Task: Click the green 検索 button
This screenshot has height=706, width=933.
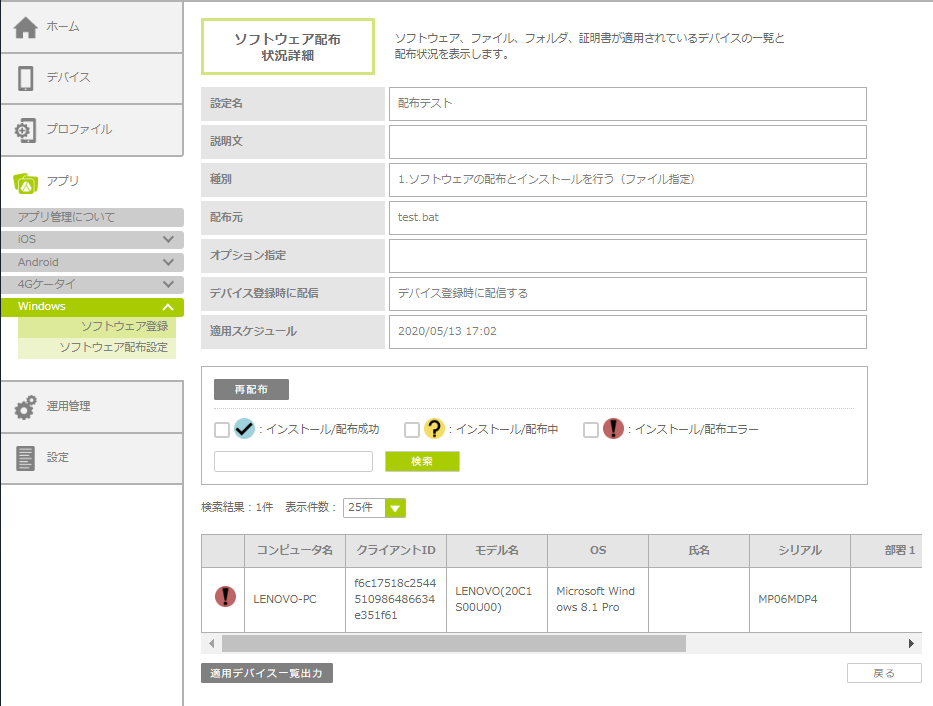Action: pos(422,461)
